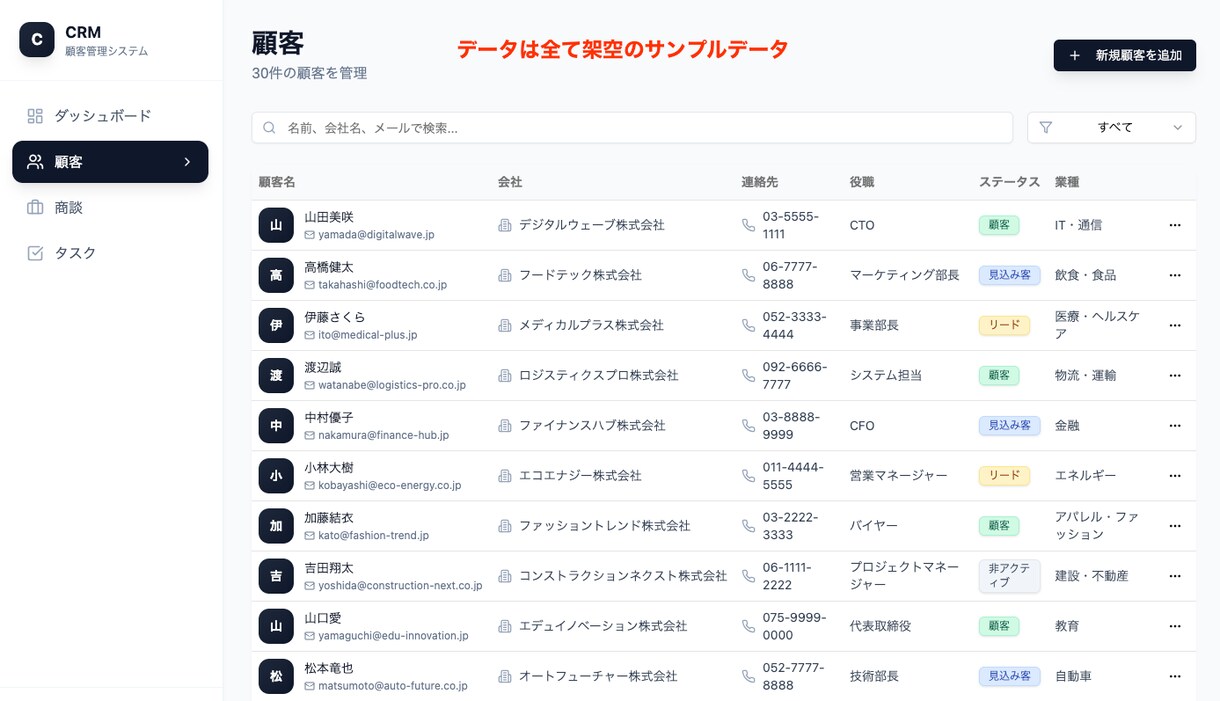
Task: Click the 業種 column header
Action: click(x=1067, y=182)
